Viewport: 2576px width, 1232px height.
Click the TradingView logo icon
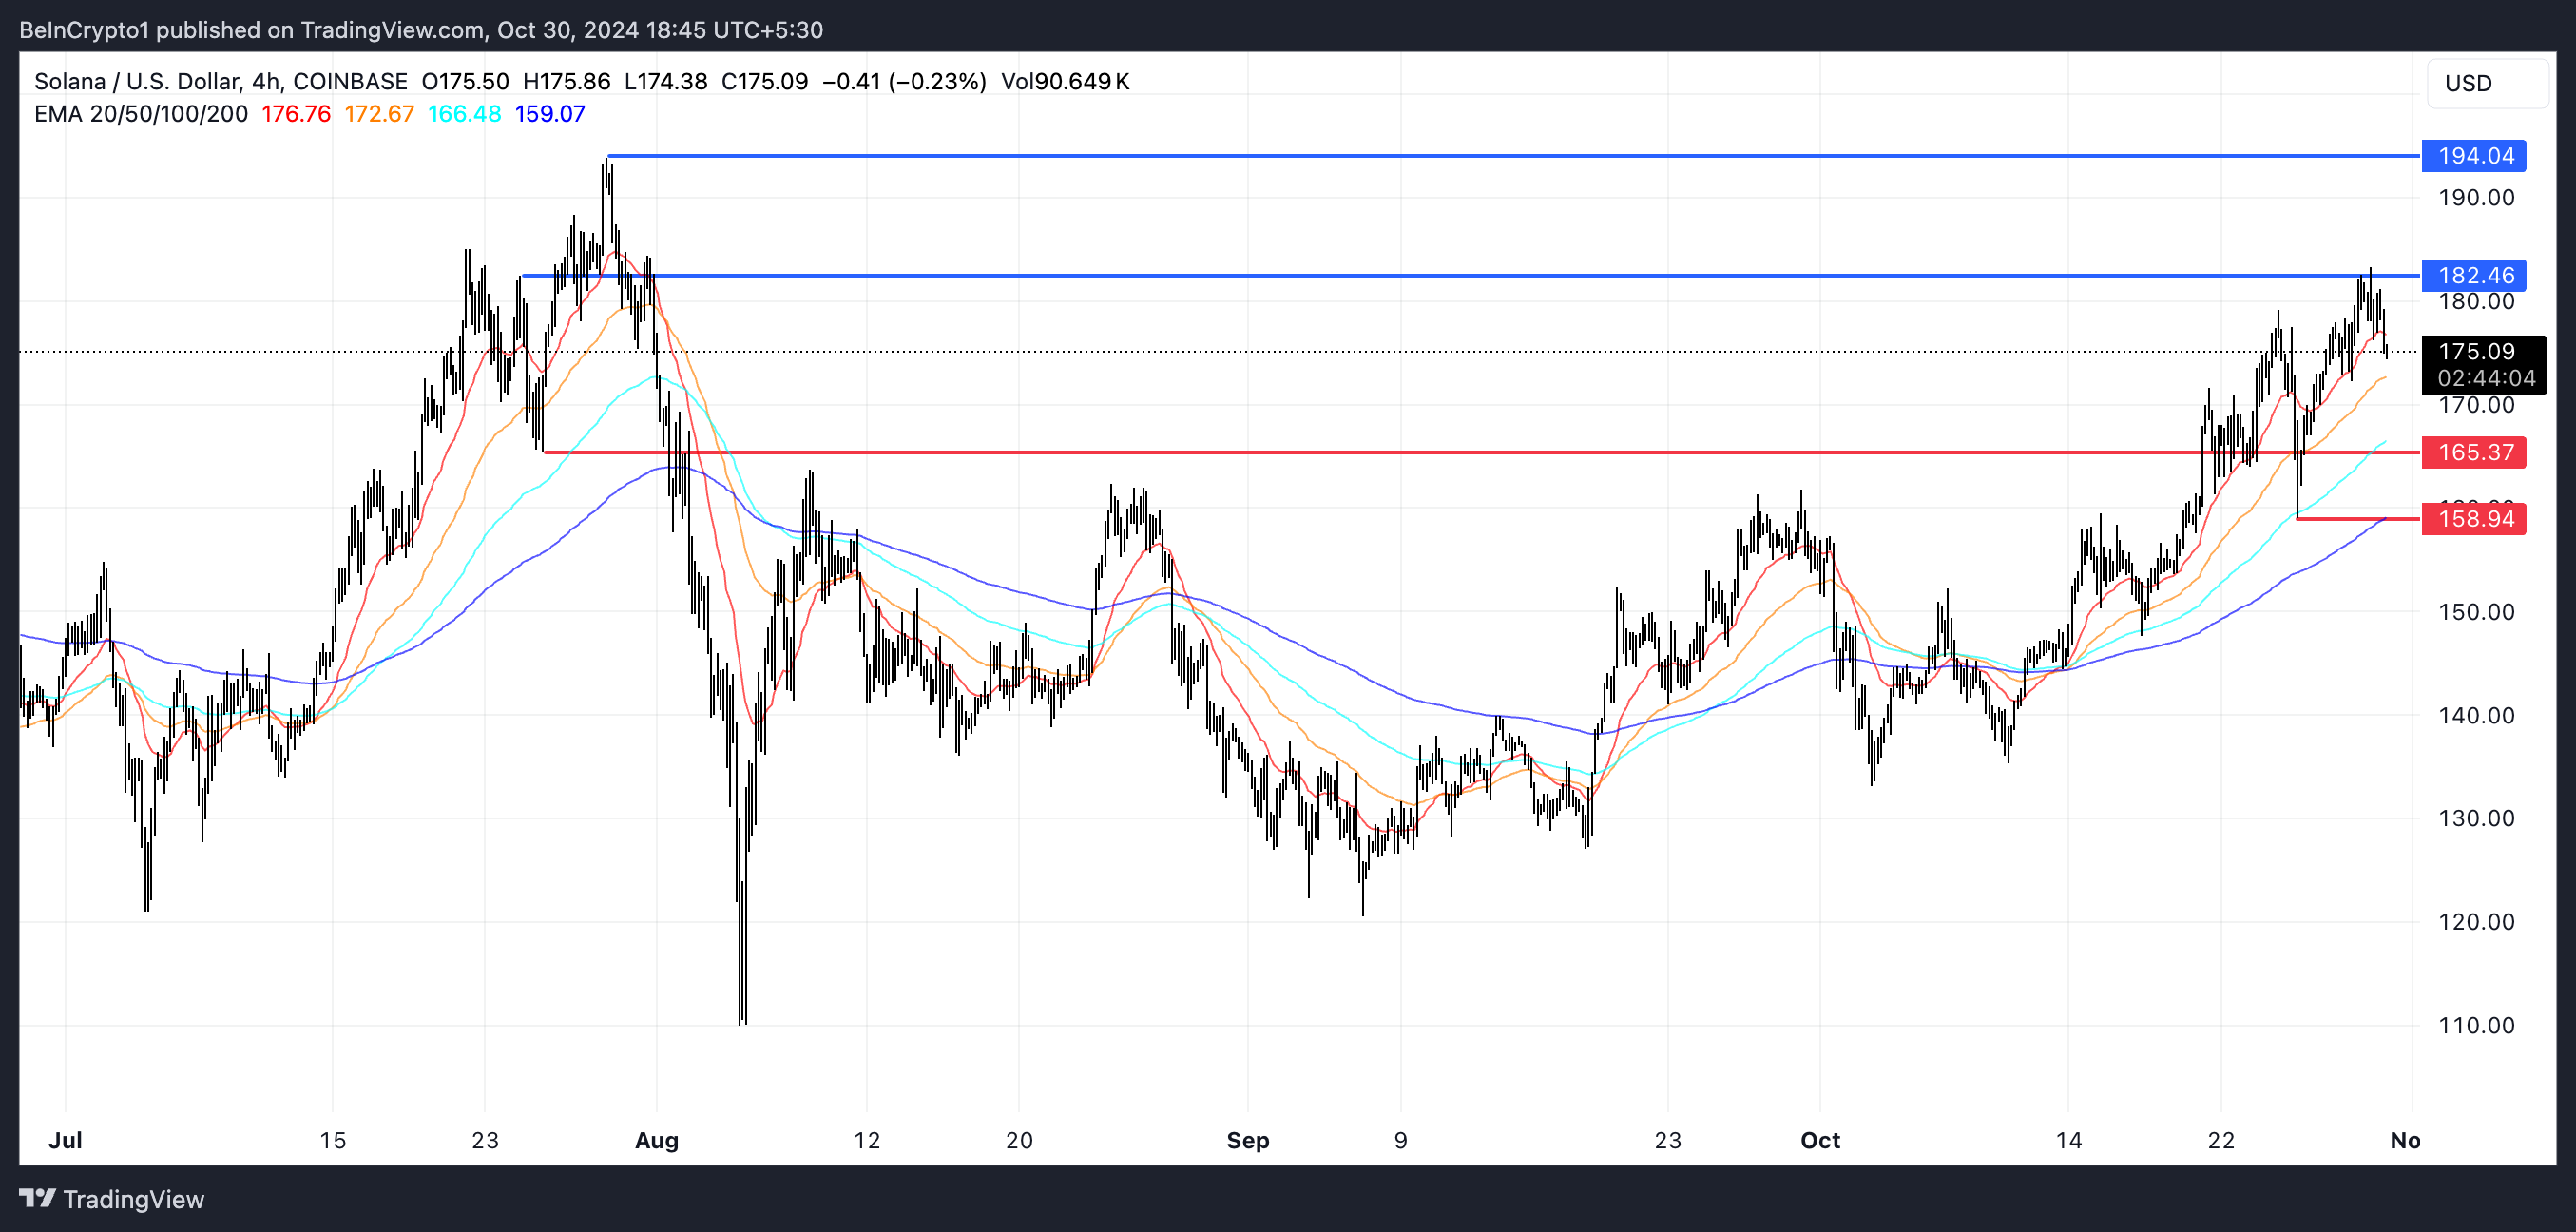pos(37,1198)
